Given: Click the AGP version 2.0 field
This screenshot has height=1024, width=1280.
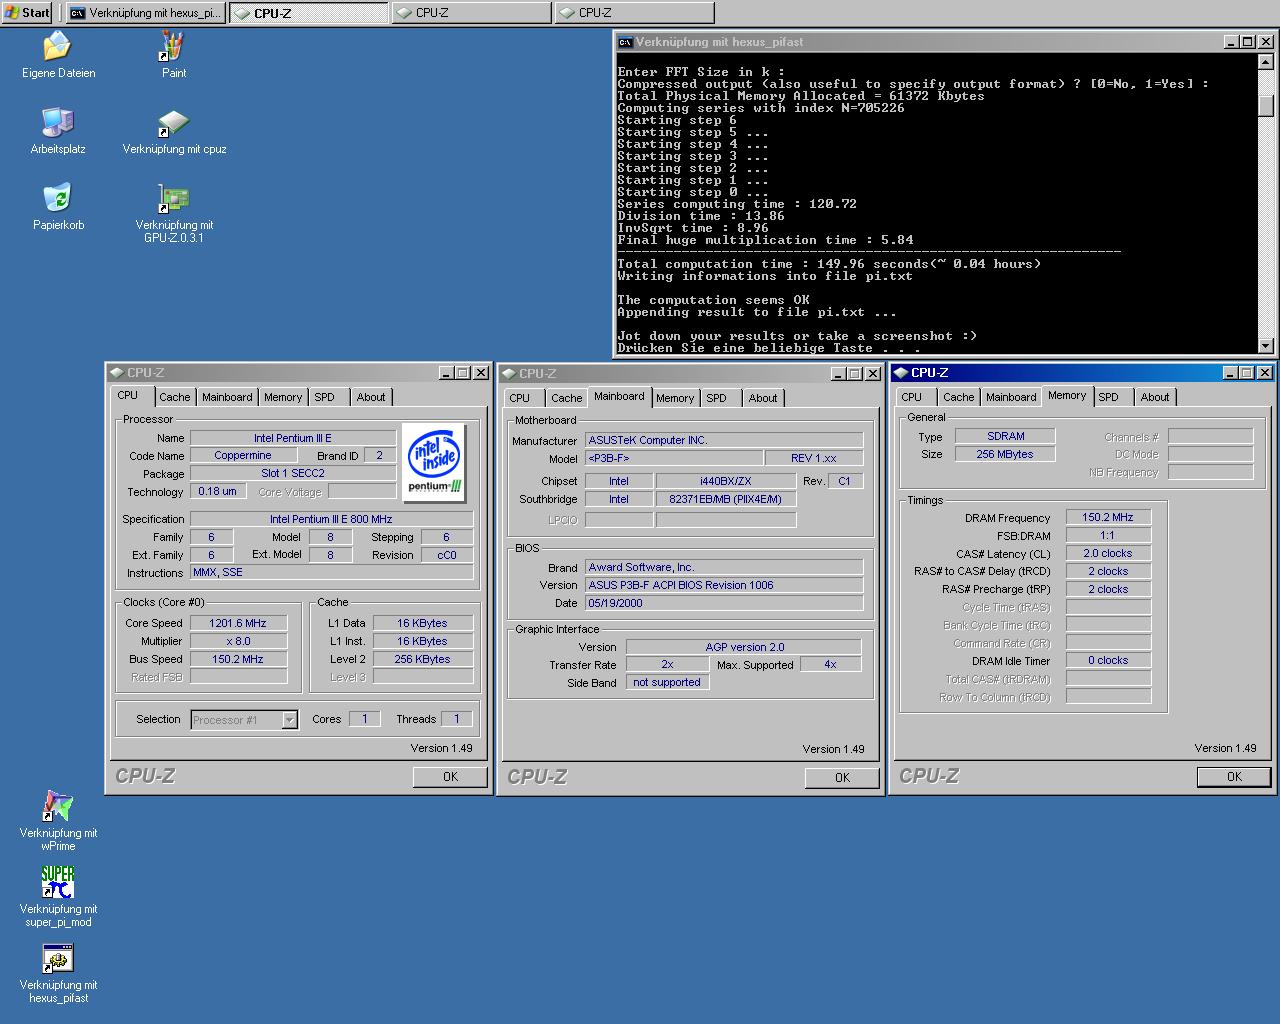Looking at the screenshot, I should click(x=744, y=647).
